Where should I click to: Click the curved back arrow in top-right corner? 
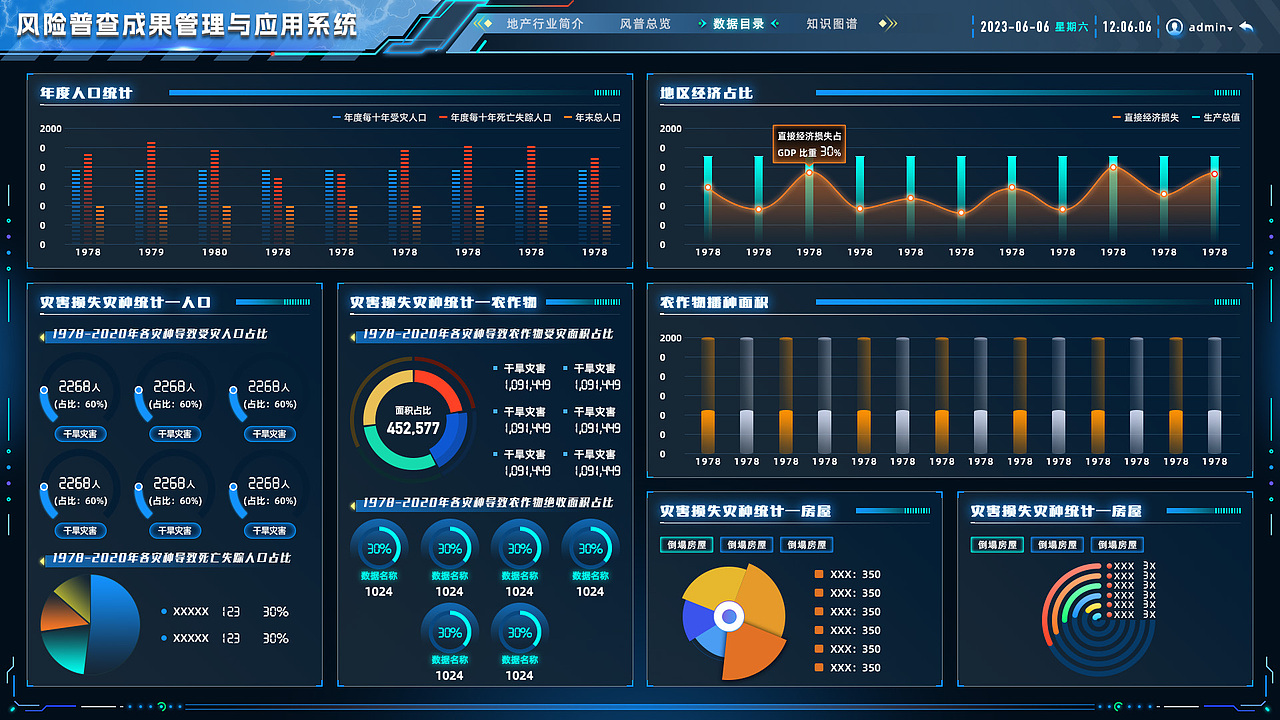pyautogui.click(x=1246, y=26)
